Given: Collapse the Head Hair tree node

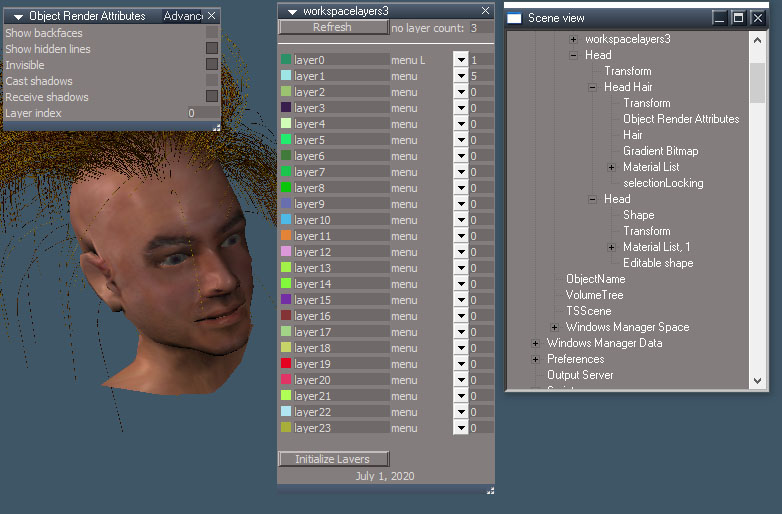Looking at the screenshot, I should (x=592, y=87).
